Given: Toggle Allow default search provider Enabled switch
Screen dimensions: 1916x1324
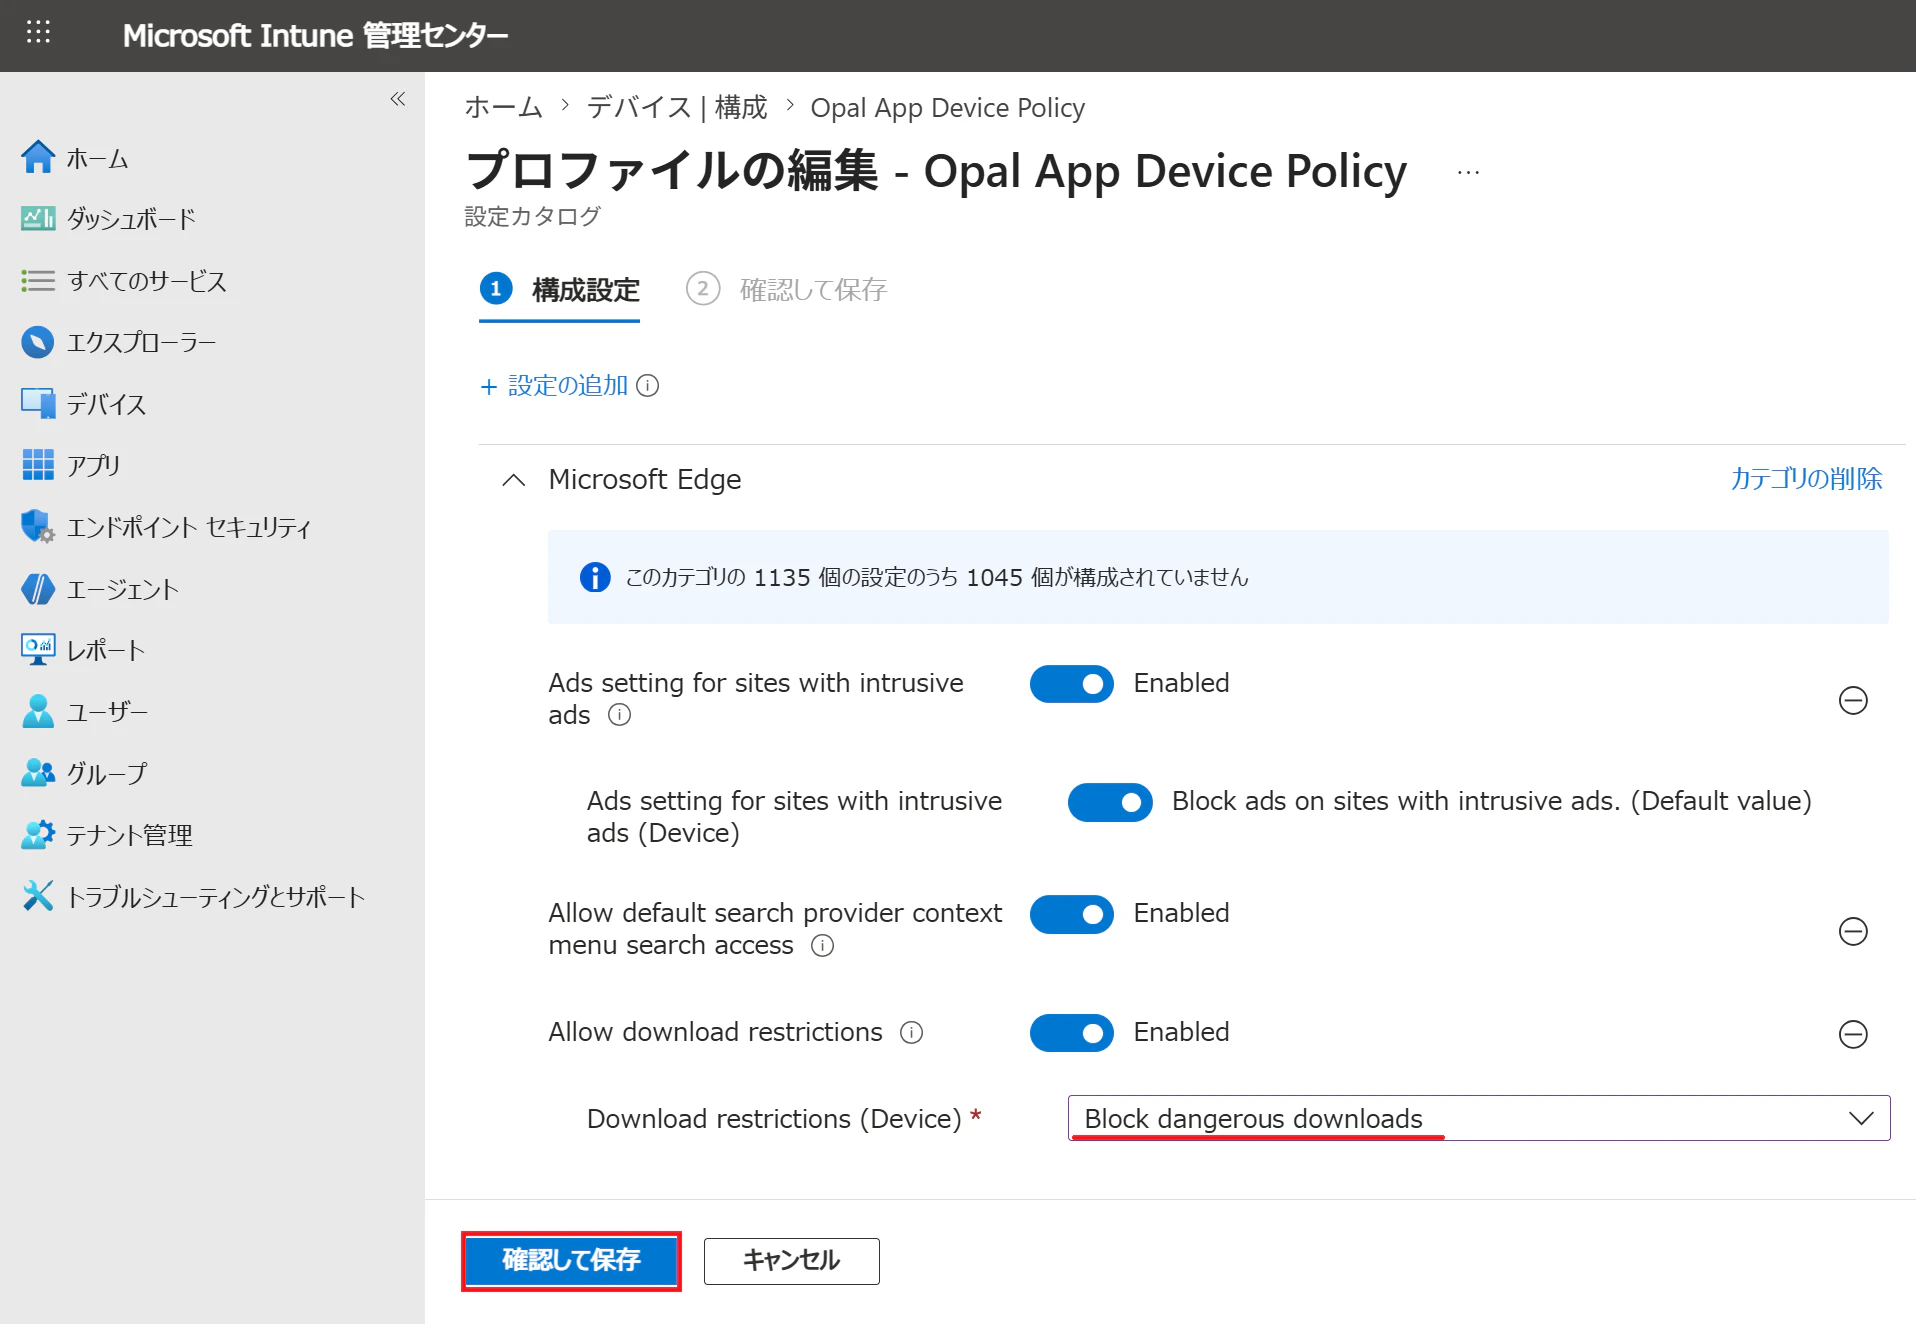Looking at the screenshot, I should (1071, 914).
